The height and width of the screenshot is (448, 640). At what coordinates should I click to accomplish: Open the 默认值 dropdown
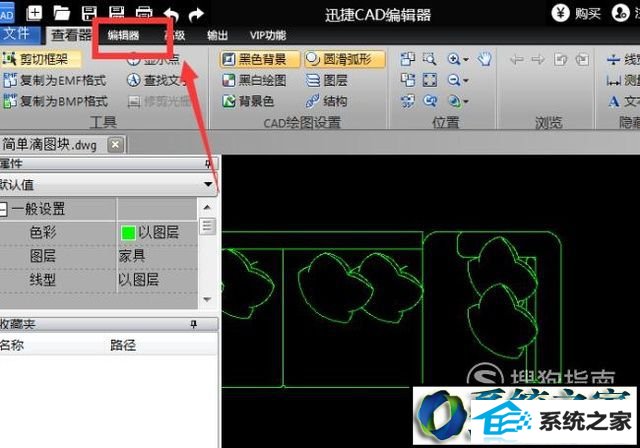pyautogui.click(x=208, y=184)
